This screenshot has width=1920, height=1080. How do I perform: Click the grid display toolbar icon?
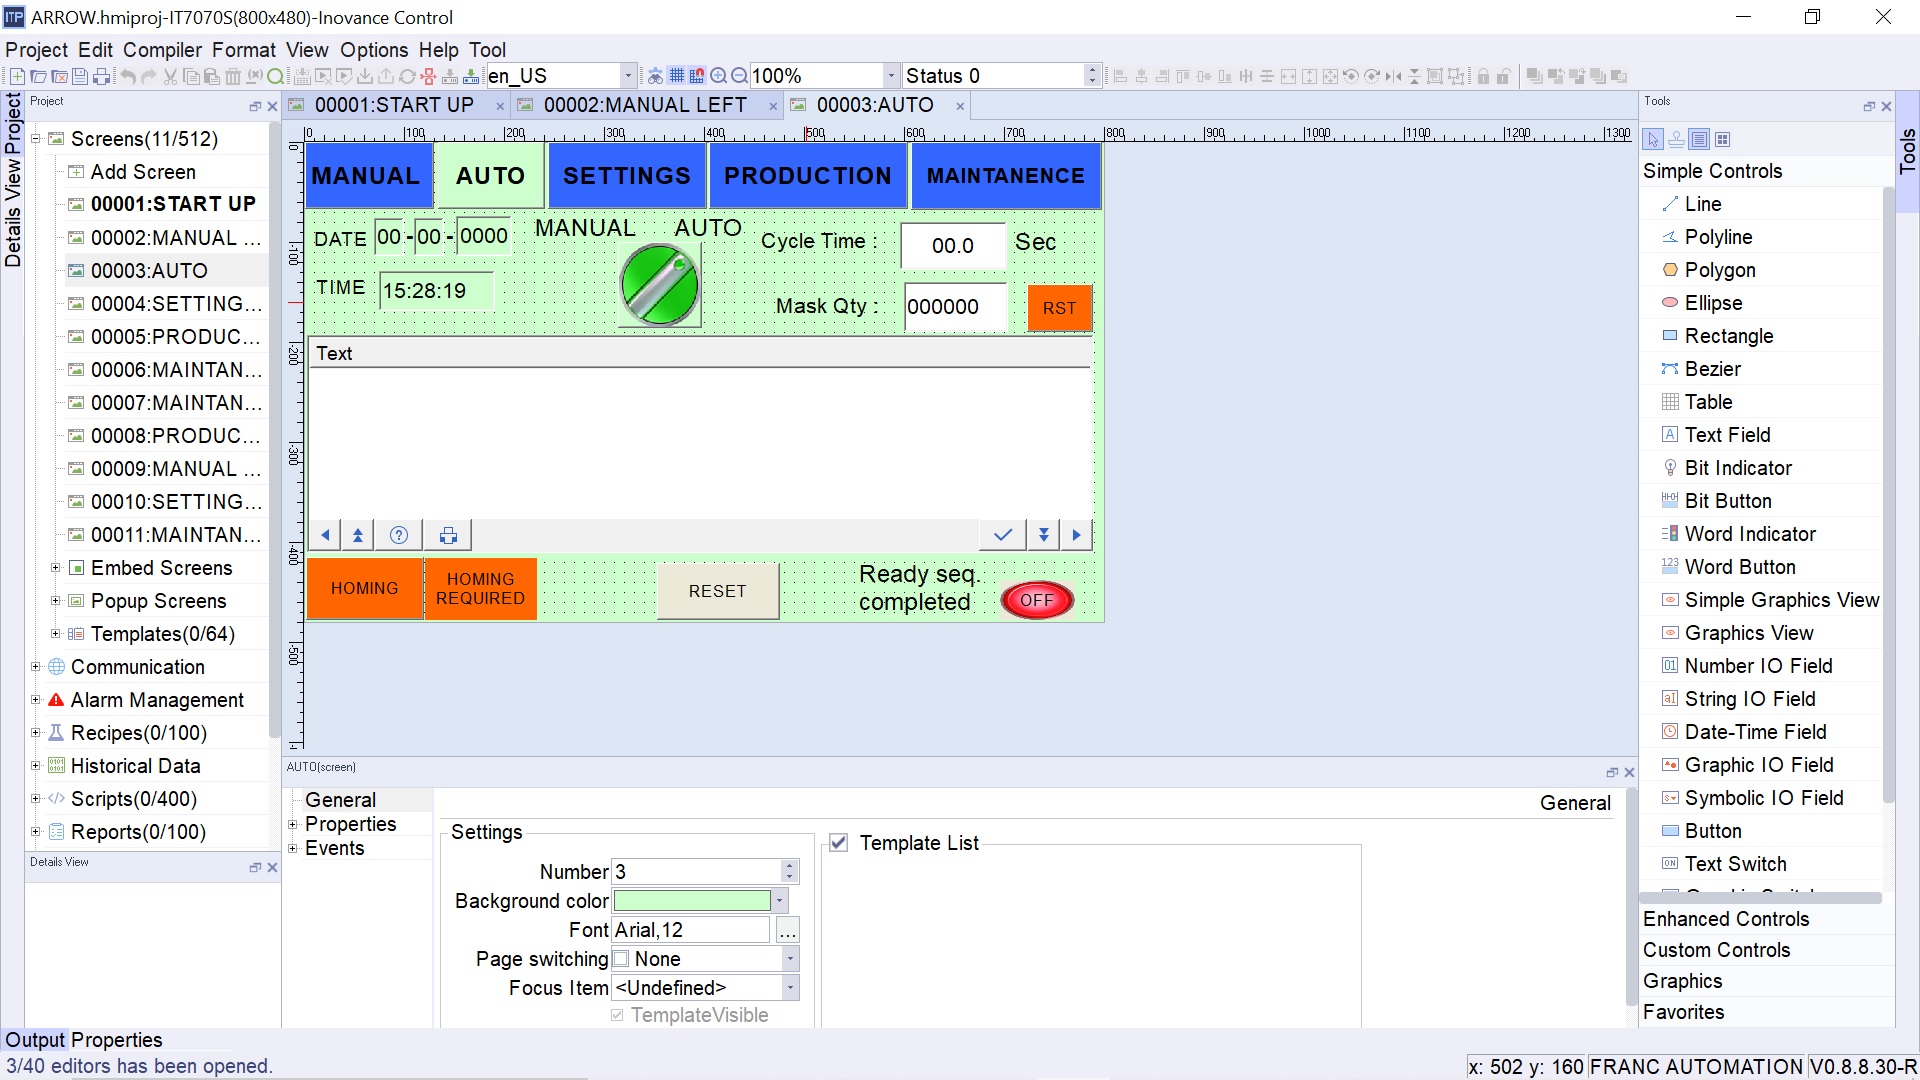pyautogui.click(x=677, y=76)
